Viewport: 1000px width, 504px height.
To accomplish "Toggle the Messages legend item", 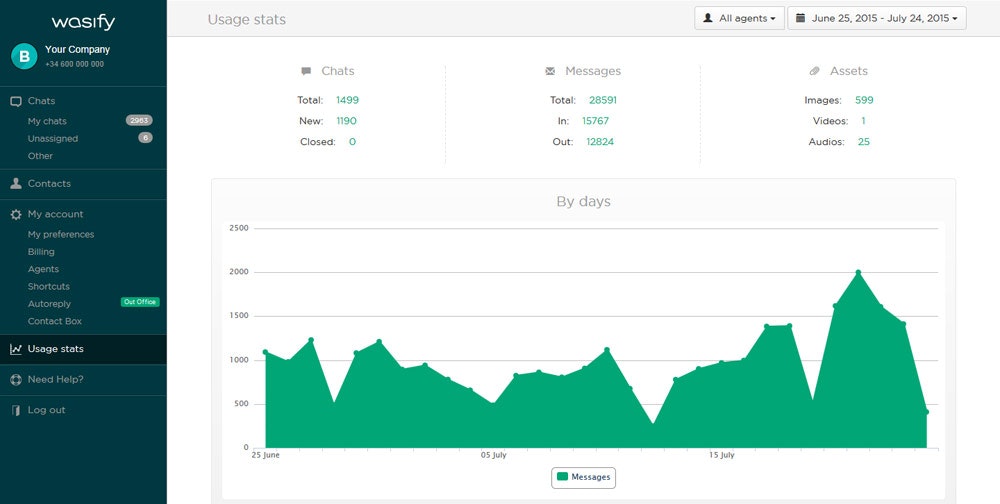I will tap(584, 477).
